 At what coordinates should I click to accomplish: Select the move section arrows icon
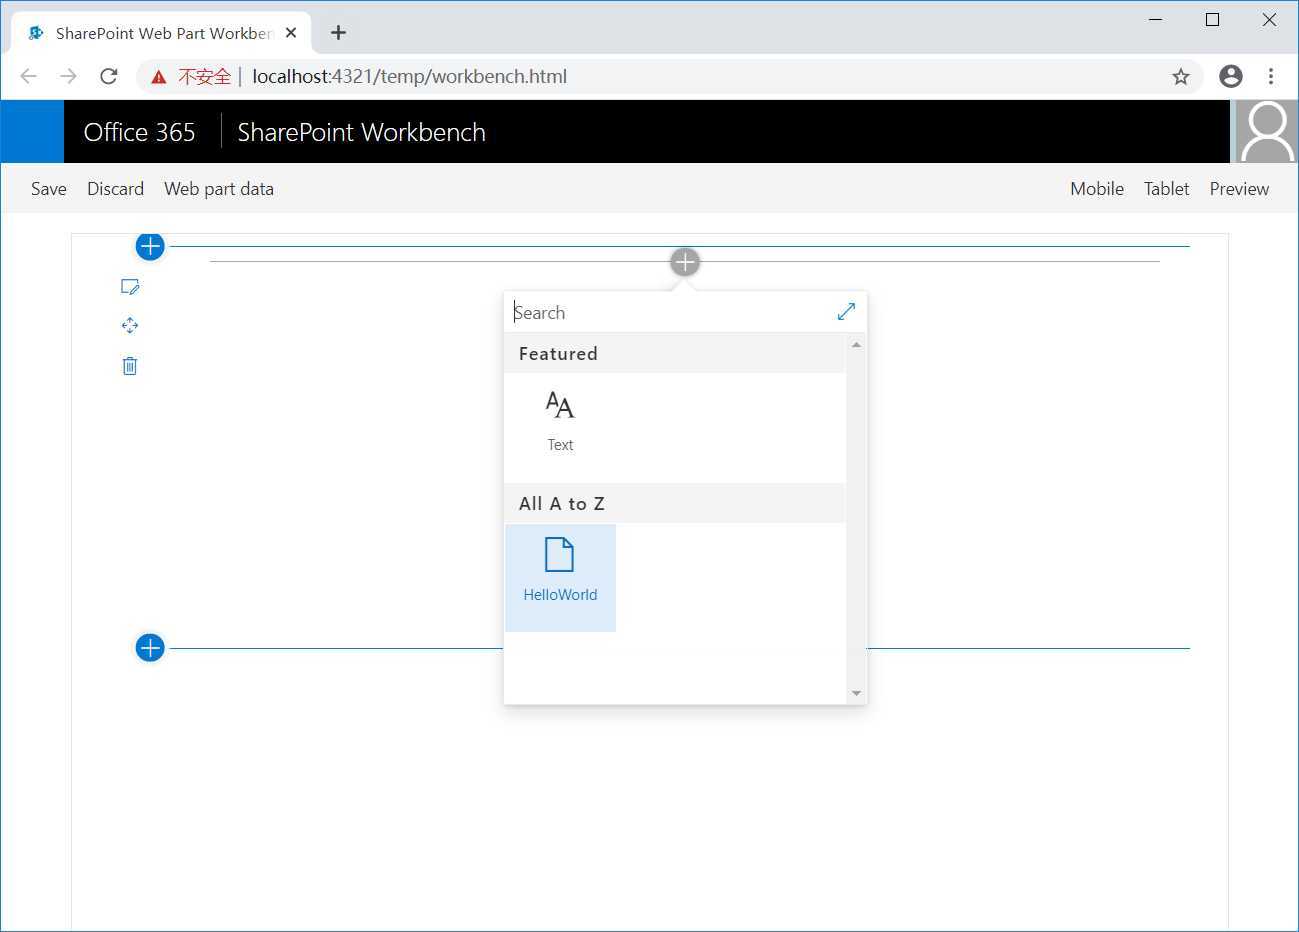[x=130, y=326]
